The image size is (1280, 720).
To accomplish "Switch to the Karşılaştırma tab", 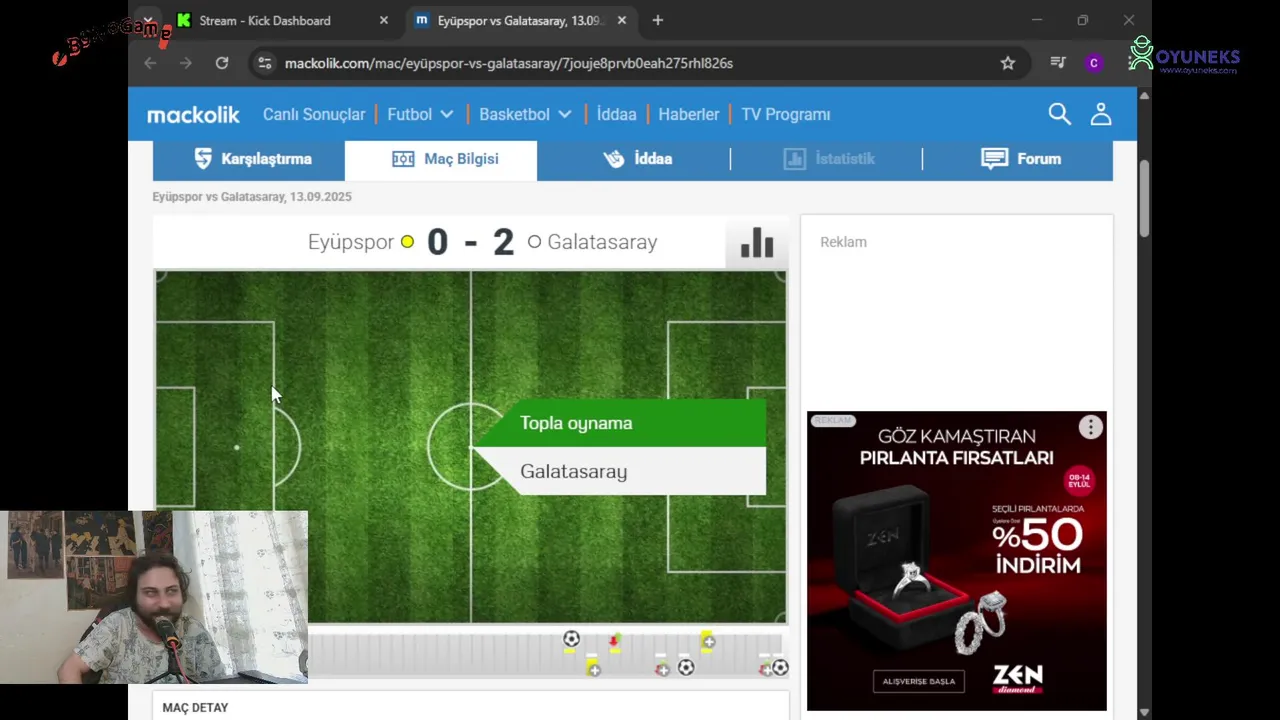I will pos(249,159).
